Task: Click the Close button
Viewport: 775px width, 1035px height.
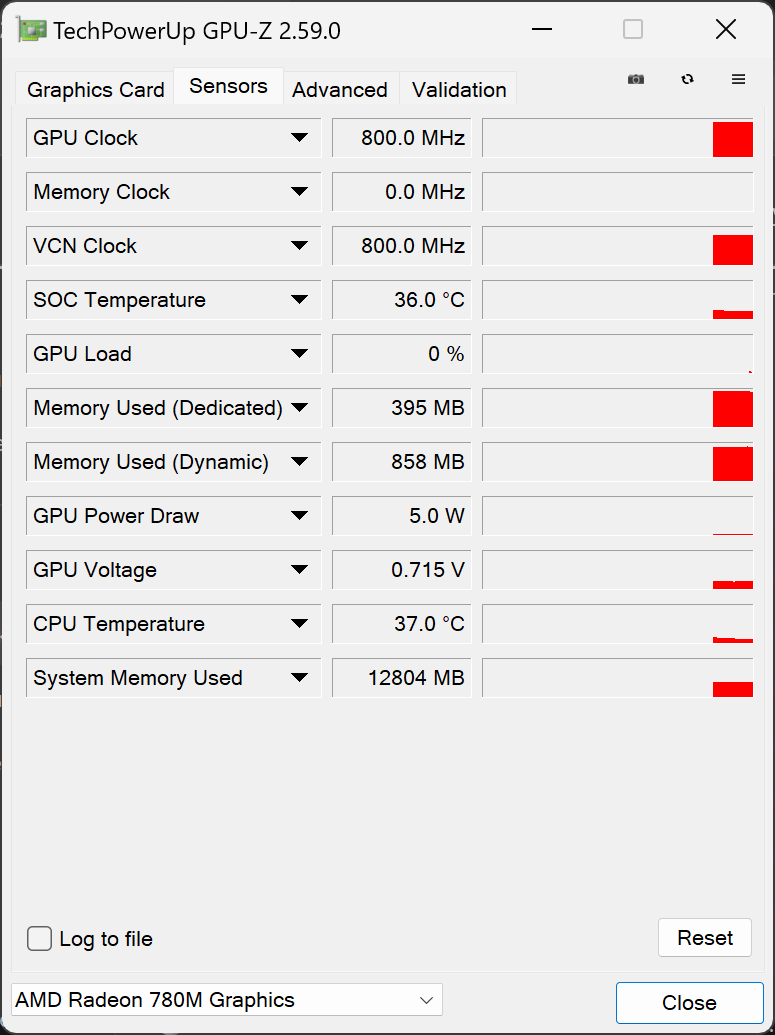Action: click(688, 1003)
